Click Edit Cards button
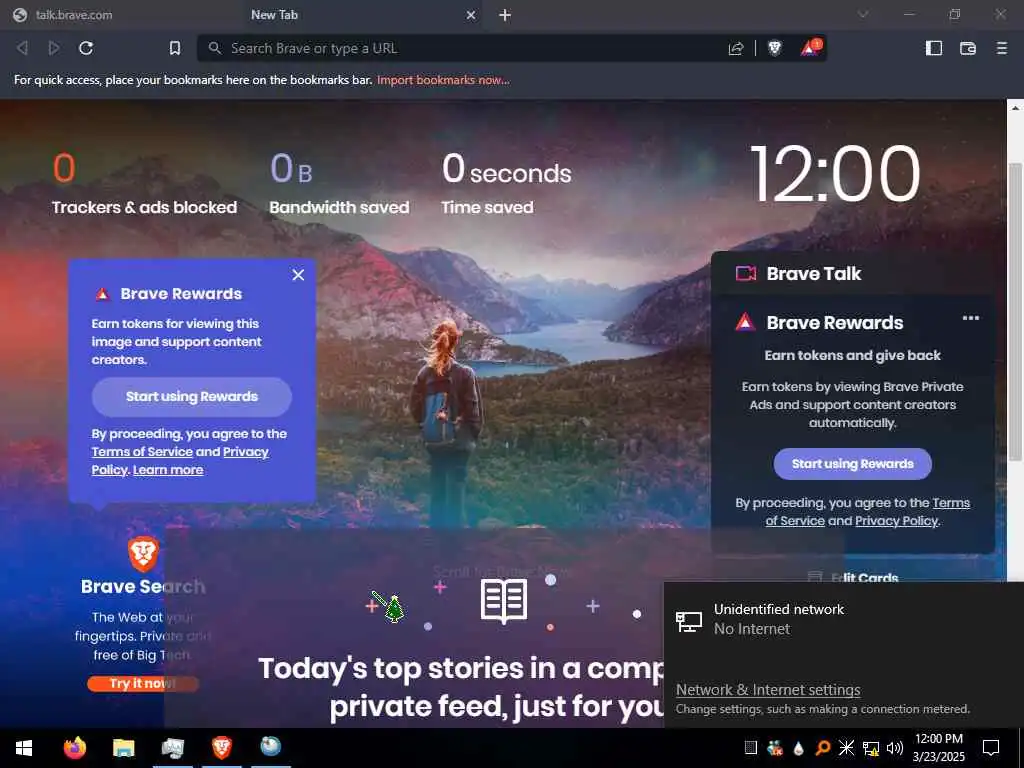 click(853, 577)
